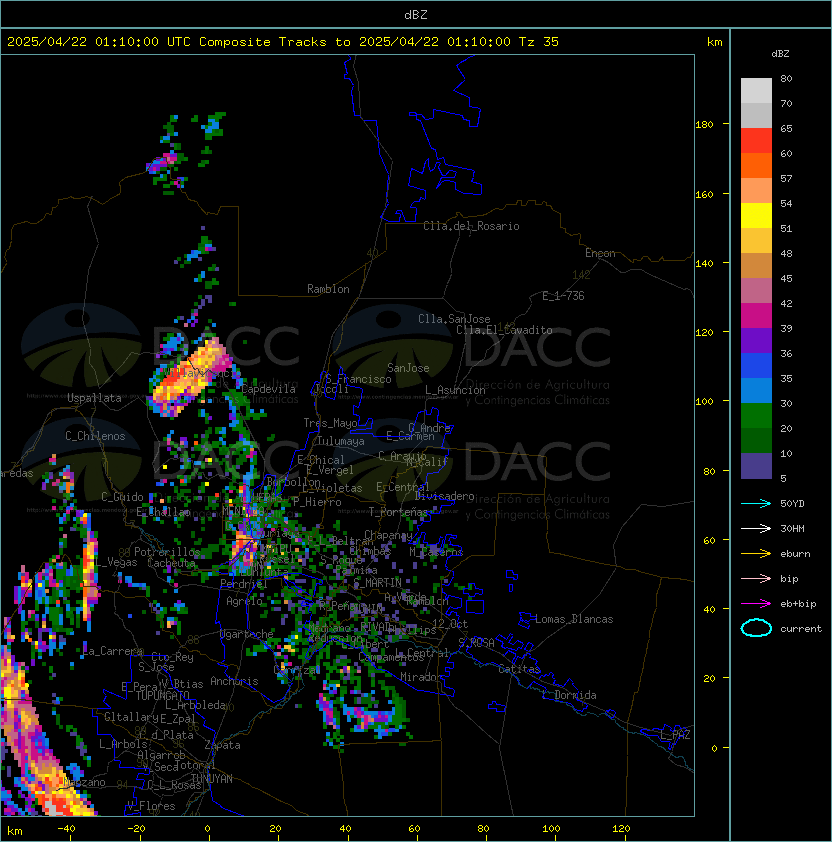Click the 100 km tick on the right axis
The image size is (832, 842).
coord(704,402)
